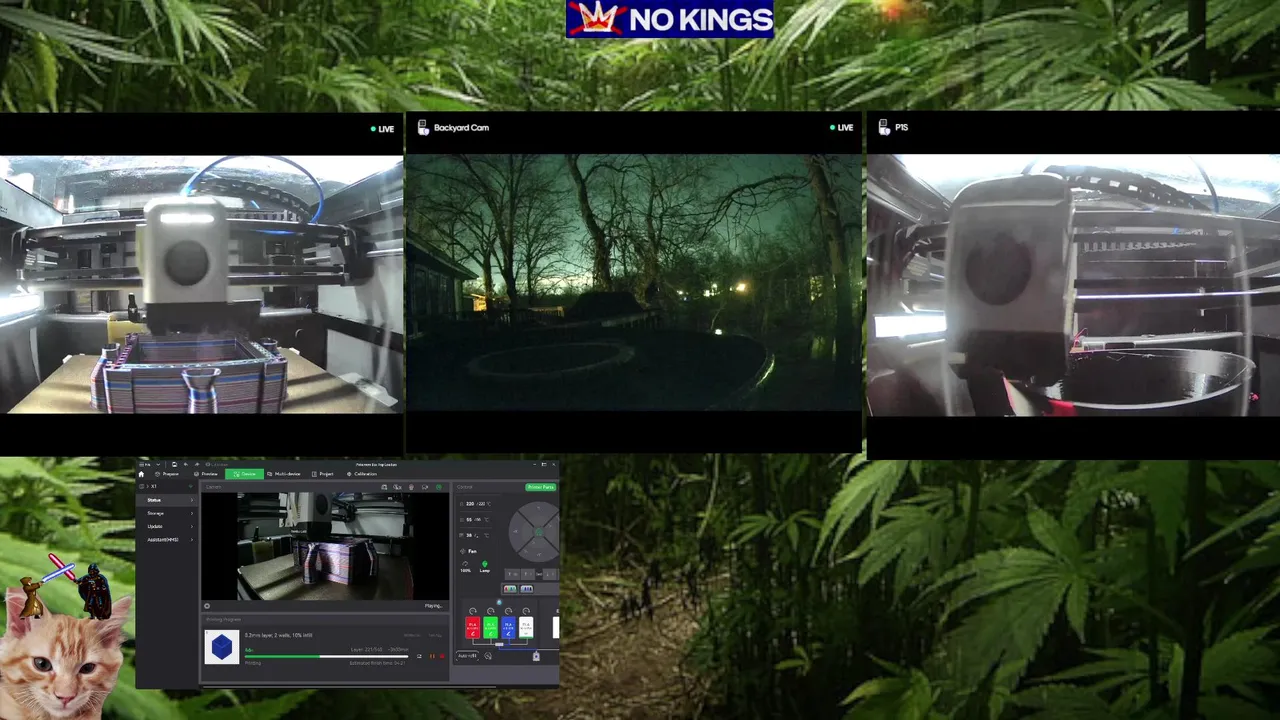Screen dimensions: 1280x720
Task: Select the second AMS unit thumbnail
Action: (x=527, y=589)
